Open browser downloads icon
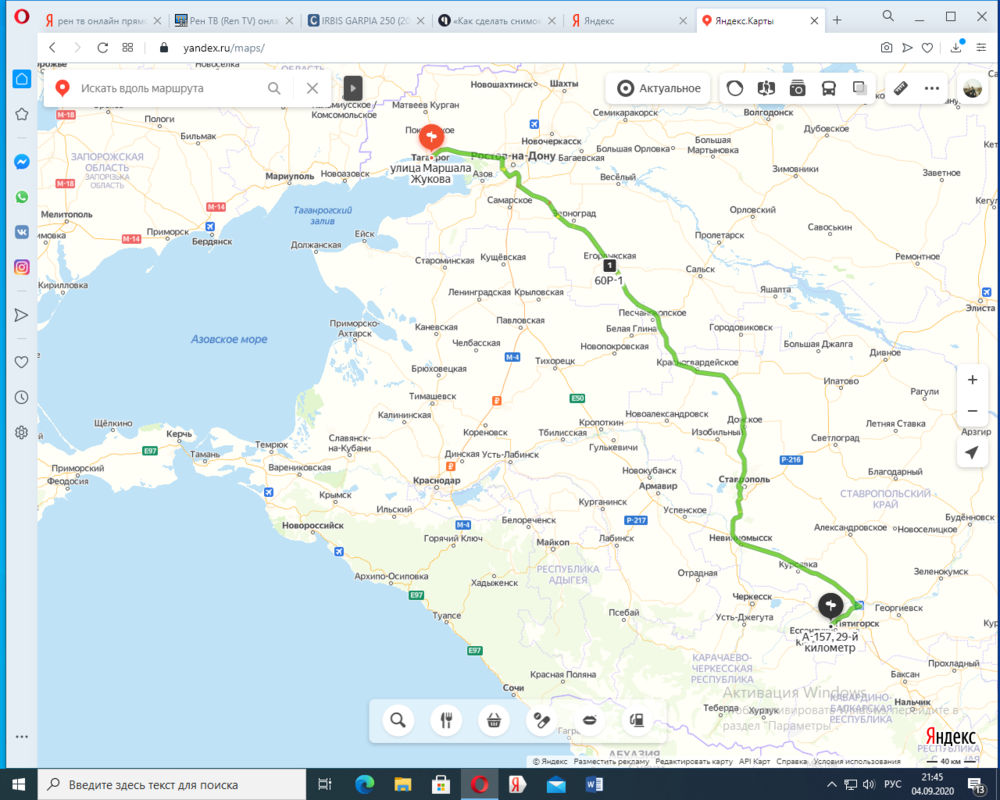The image size is (1000, 800). click(x=956, y=48)
